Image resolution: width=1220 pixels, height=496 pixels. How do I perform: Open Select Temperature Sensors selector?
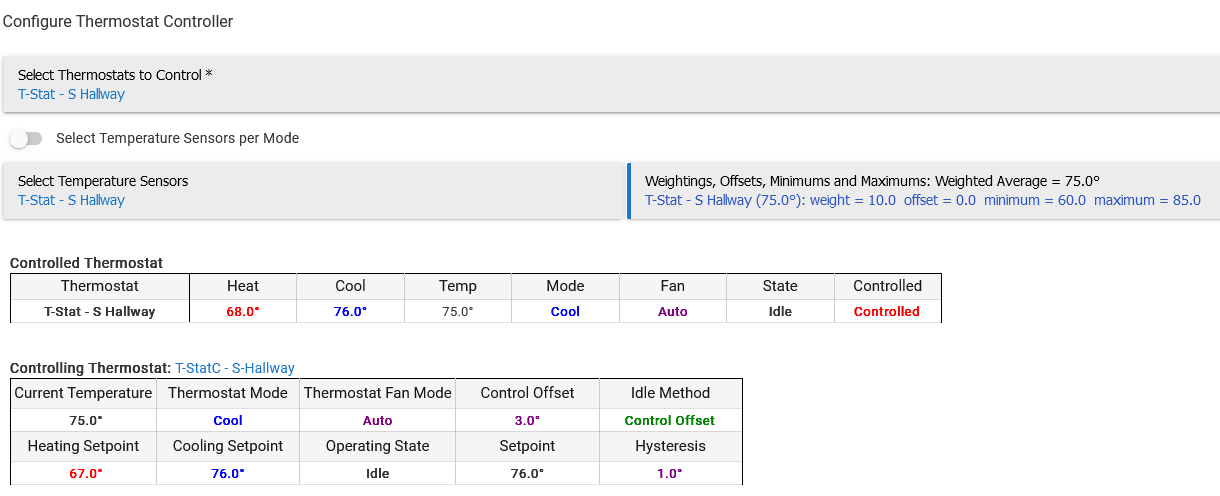point(313,190)
